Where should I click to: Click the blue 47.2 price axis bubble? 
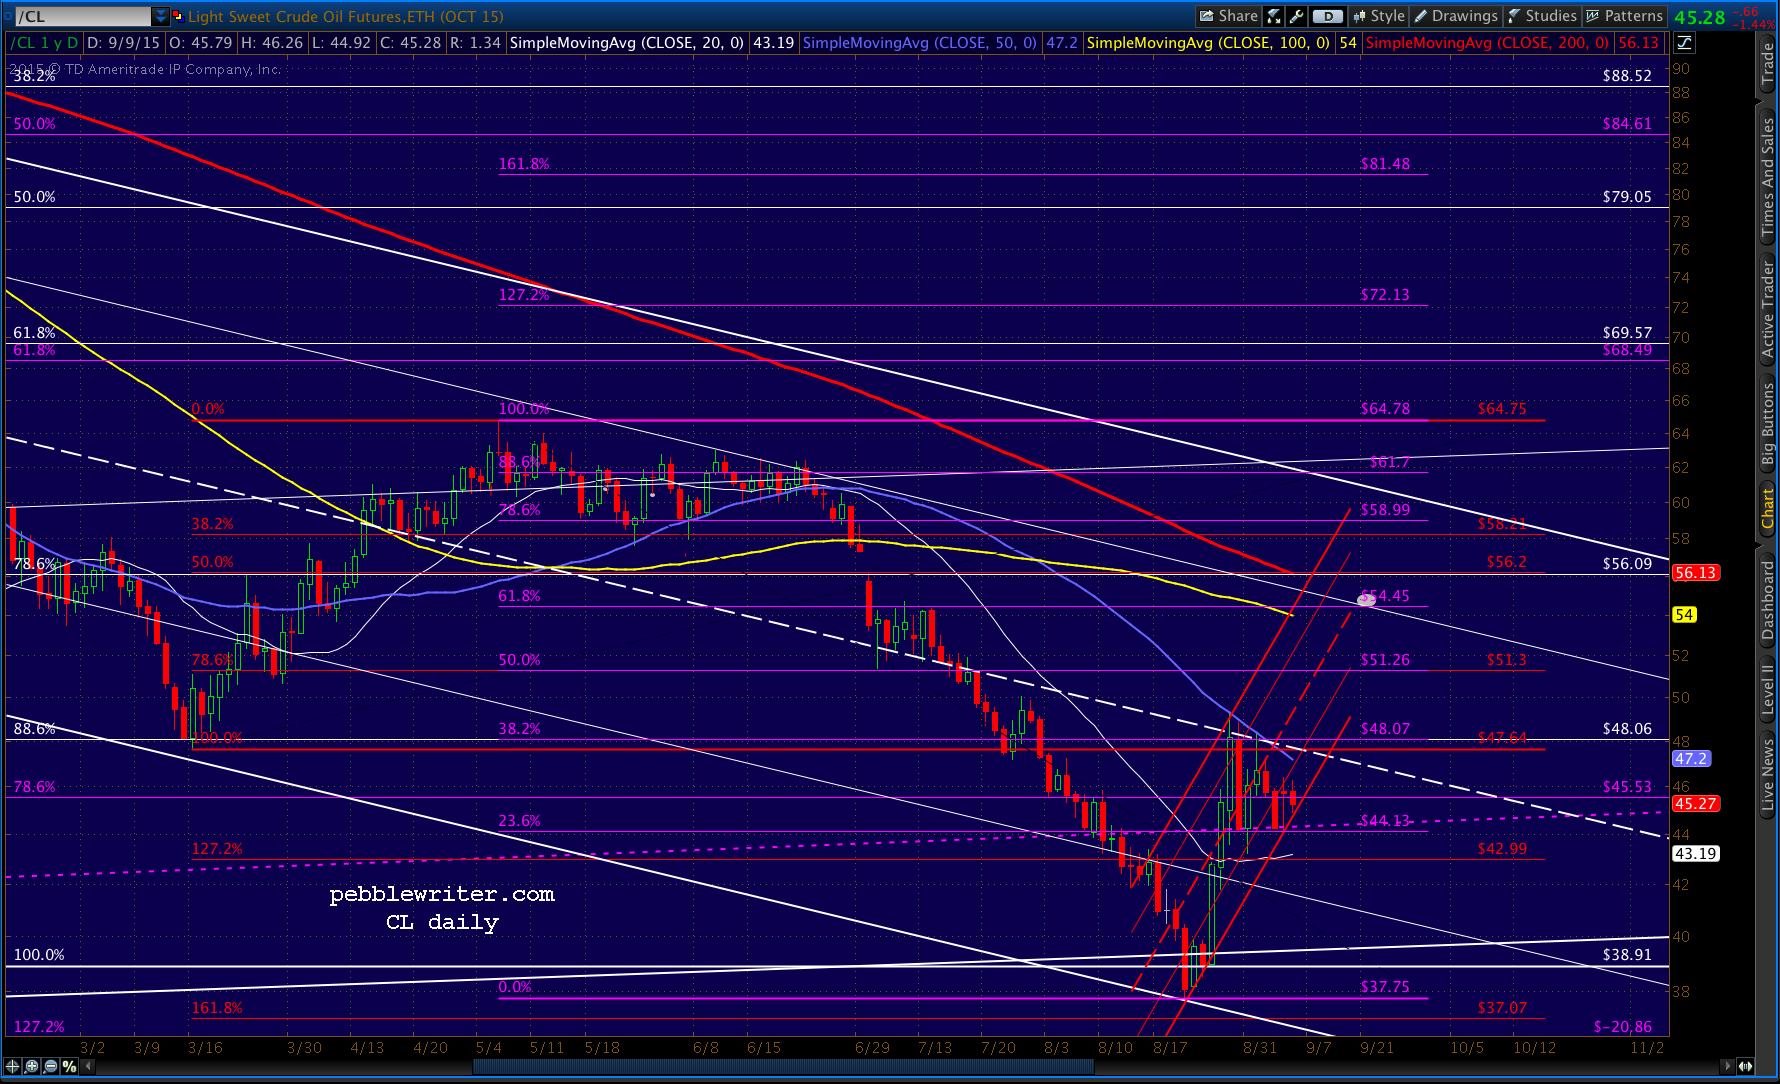[x=1691, y=759]
